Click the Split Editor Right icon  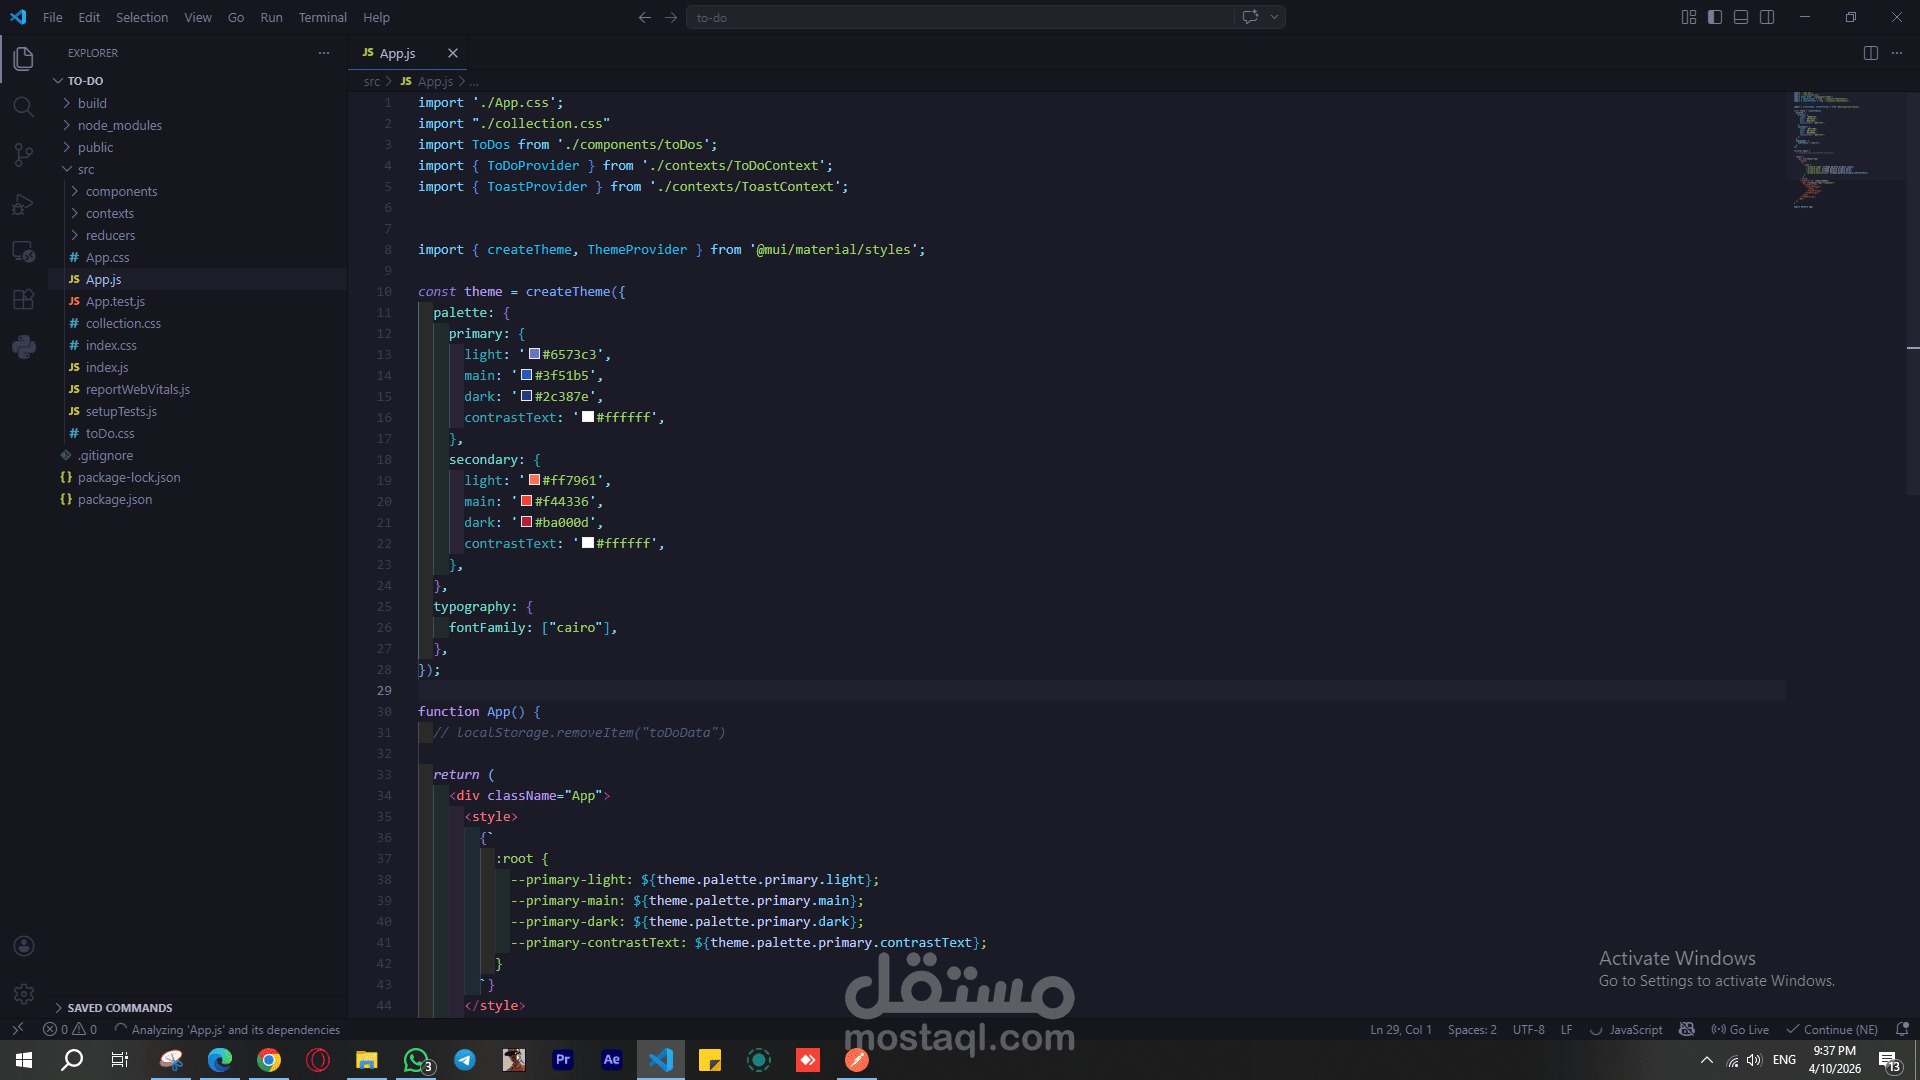pyautogui.click(x=1870, y=53)
